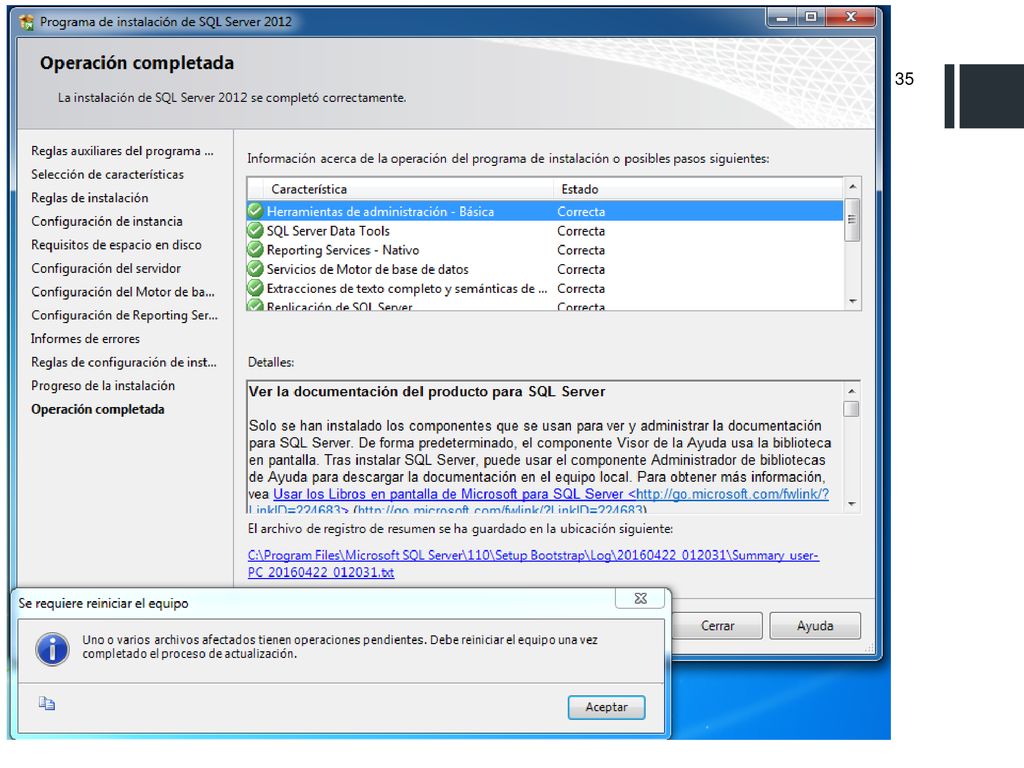
Task: Click the blue information icon in the restart dialog
Action: [52, 649]
